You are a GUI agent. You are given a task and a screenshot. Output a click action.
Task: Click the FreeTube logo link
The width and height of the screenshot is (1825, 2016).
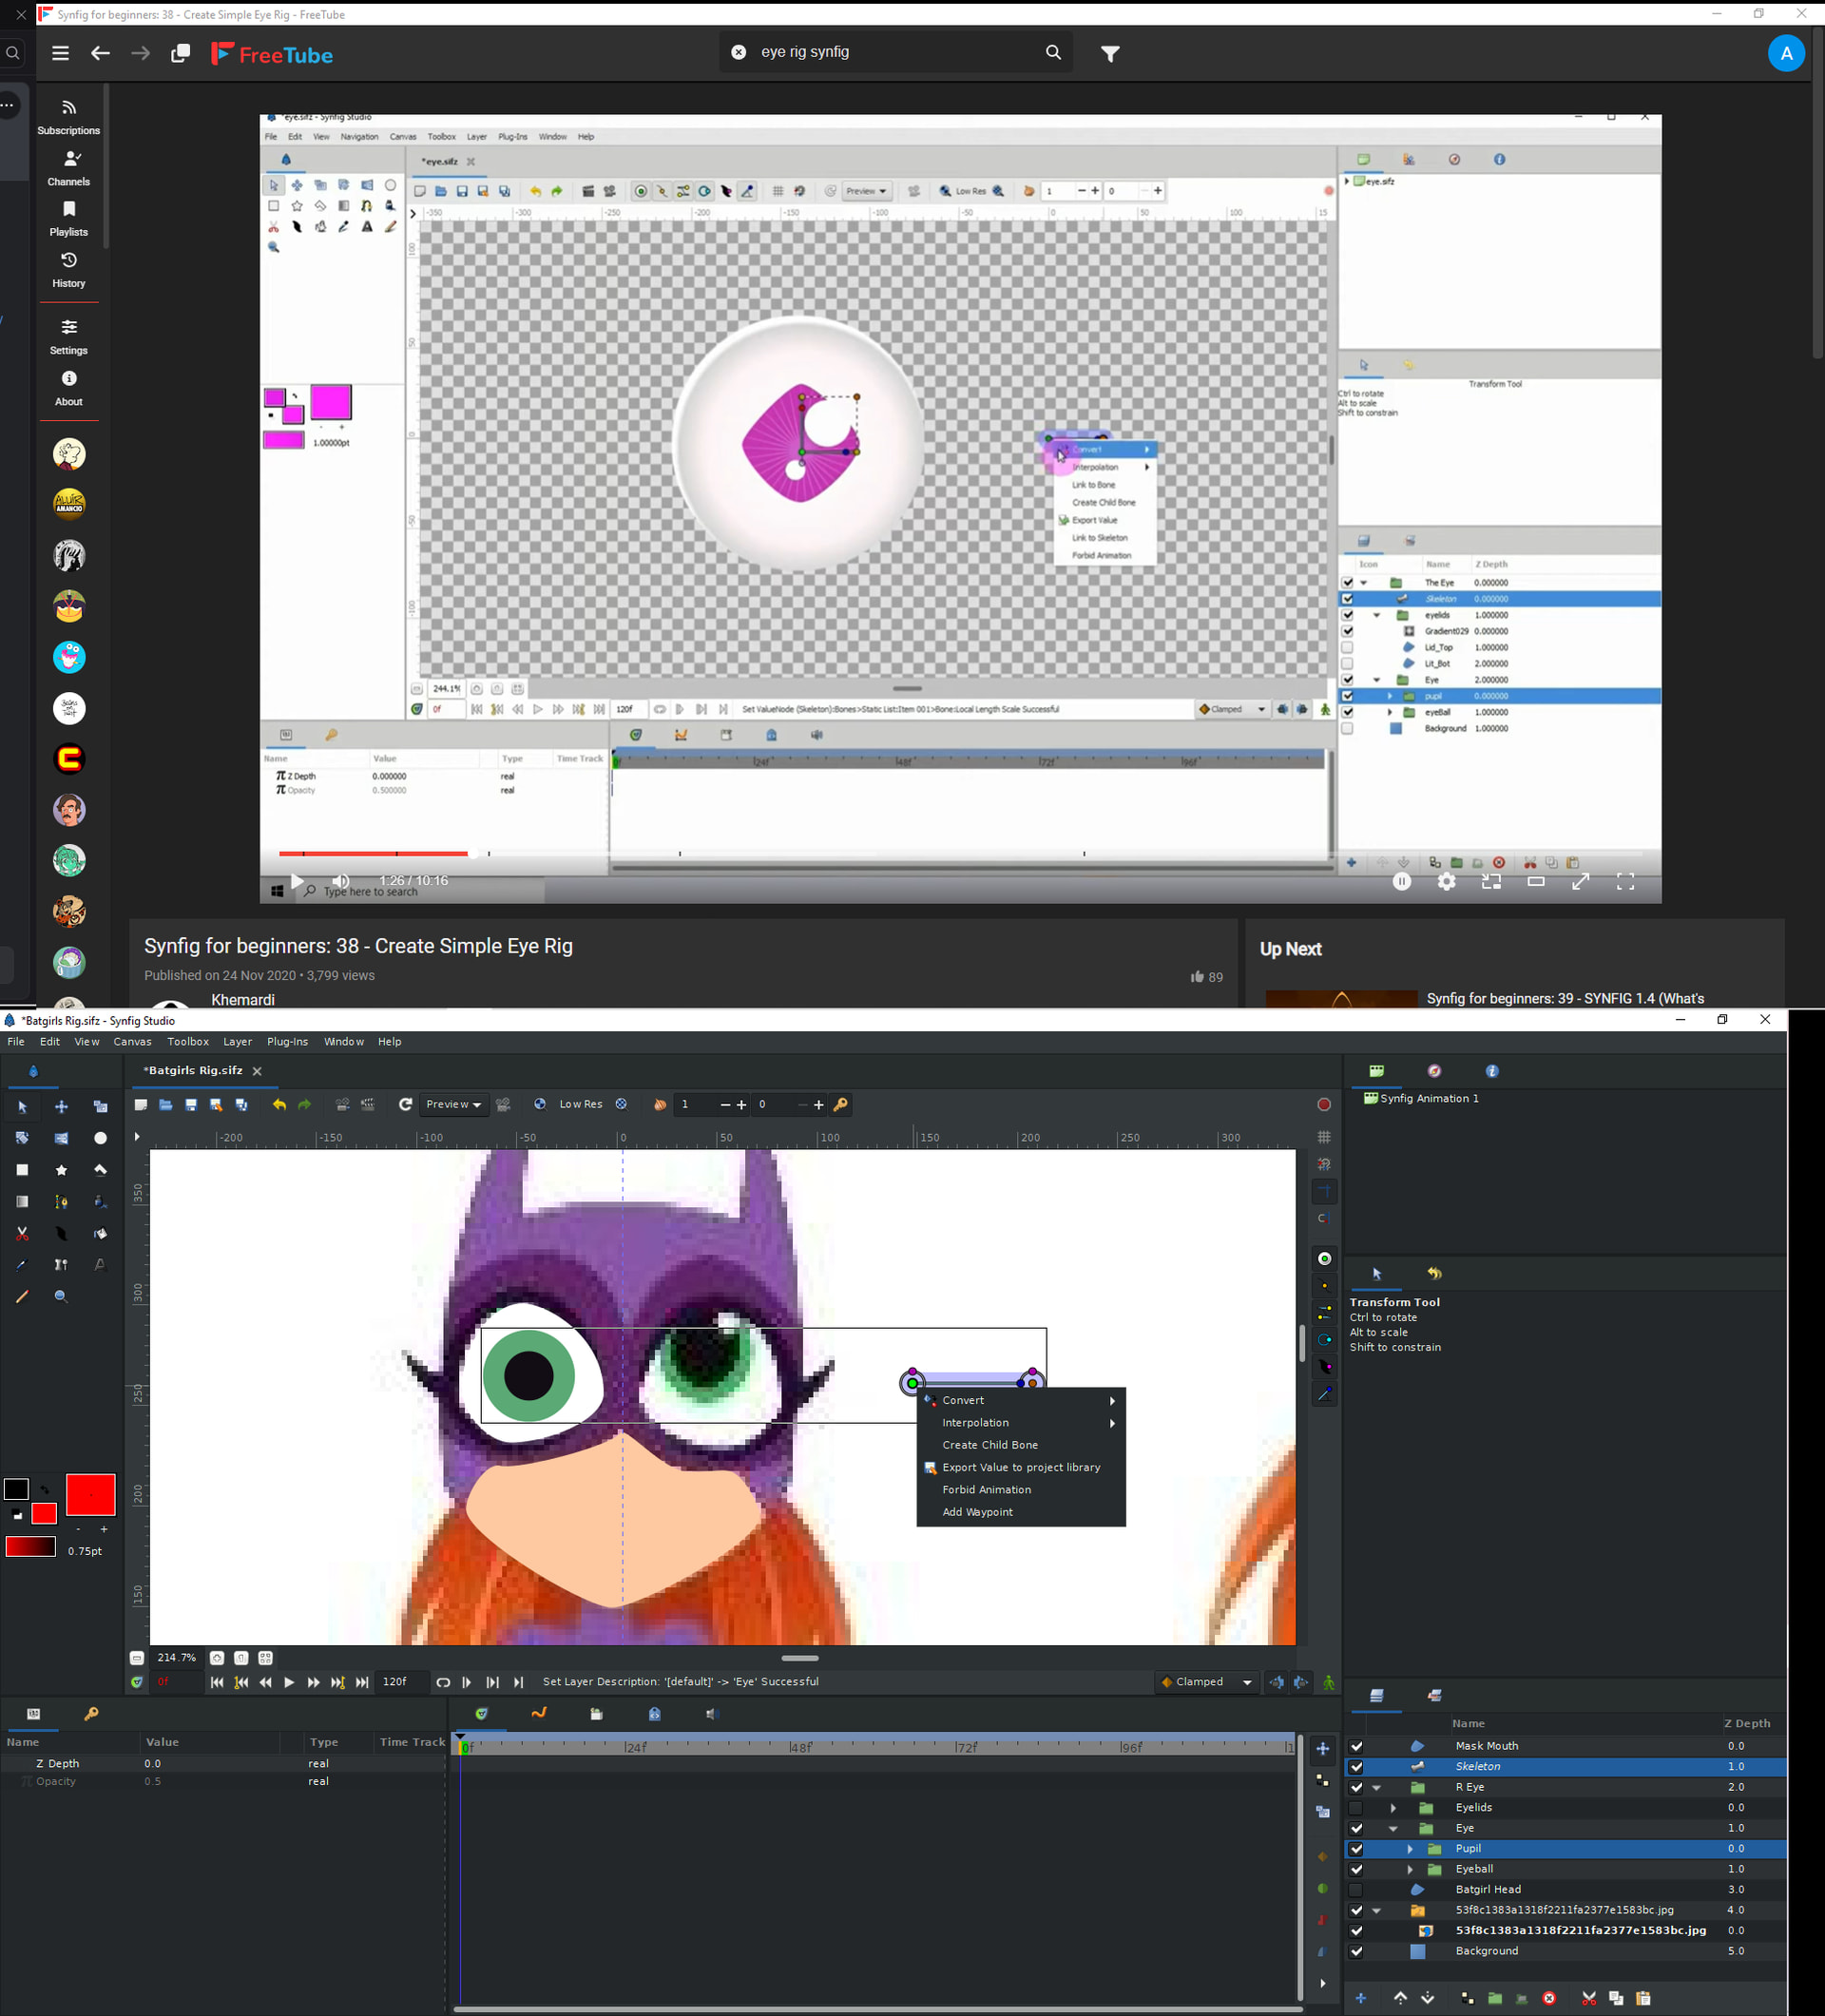click(272, 54)
